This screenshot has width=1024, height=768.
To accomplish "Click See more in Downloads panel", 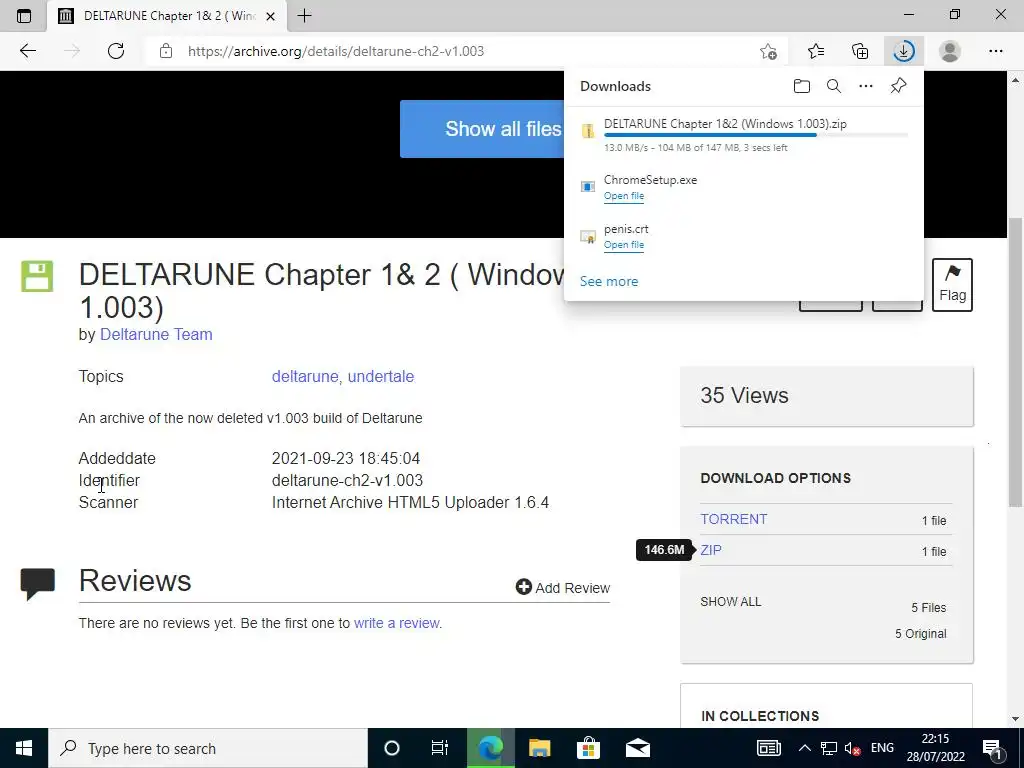I will point(609,281).
